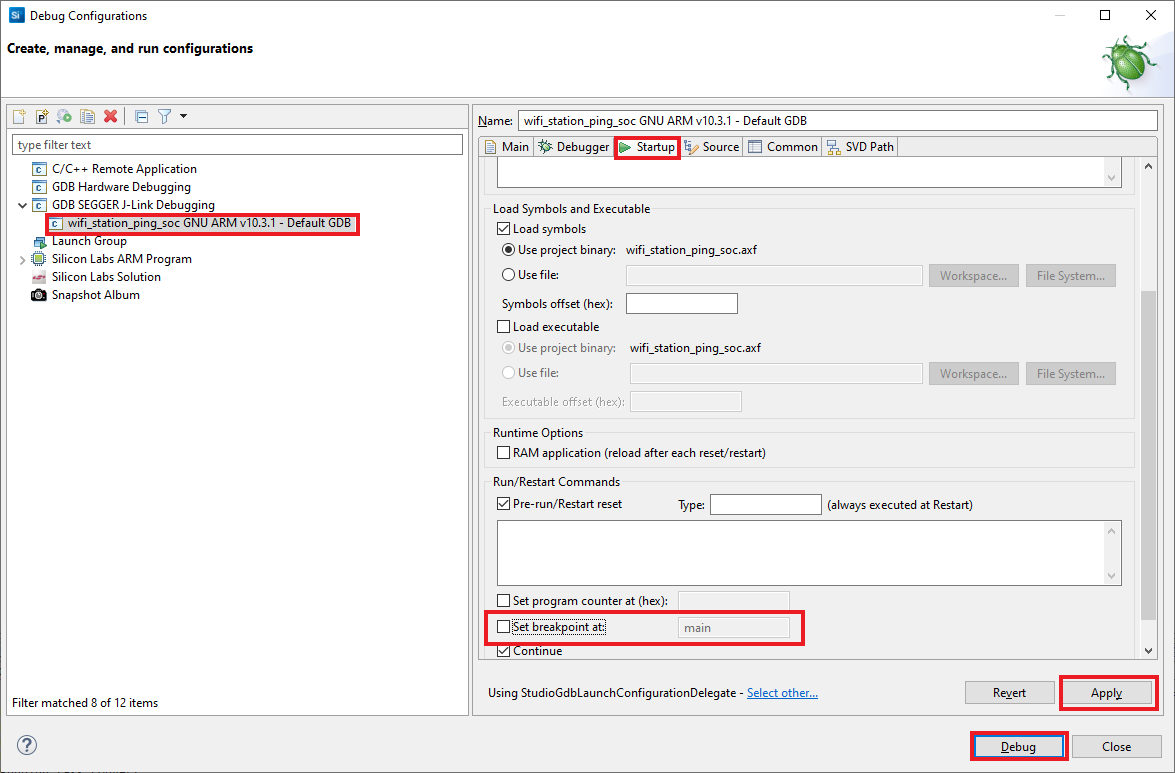Image resolution: width=1175 pixels, height=773 pixels.
Task: Collapse all items in the configurations tree
Action: (141, 116)
